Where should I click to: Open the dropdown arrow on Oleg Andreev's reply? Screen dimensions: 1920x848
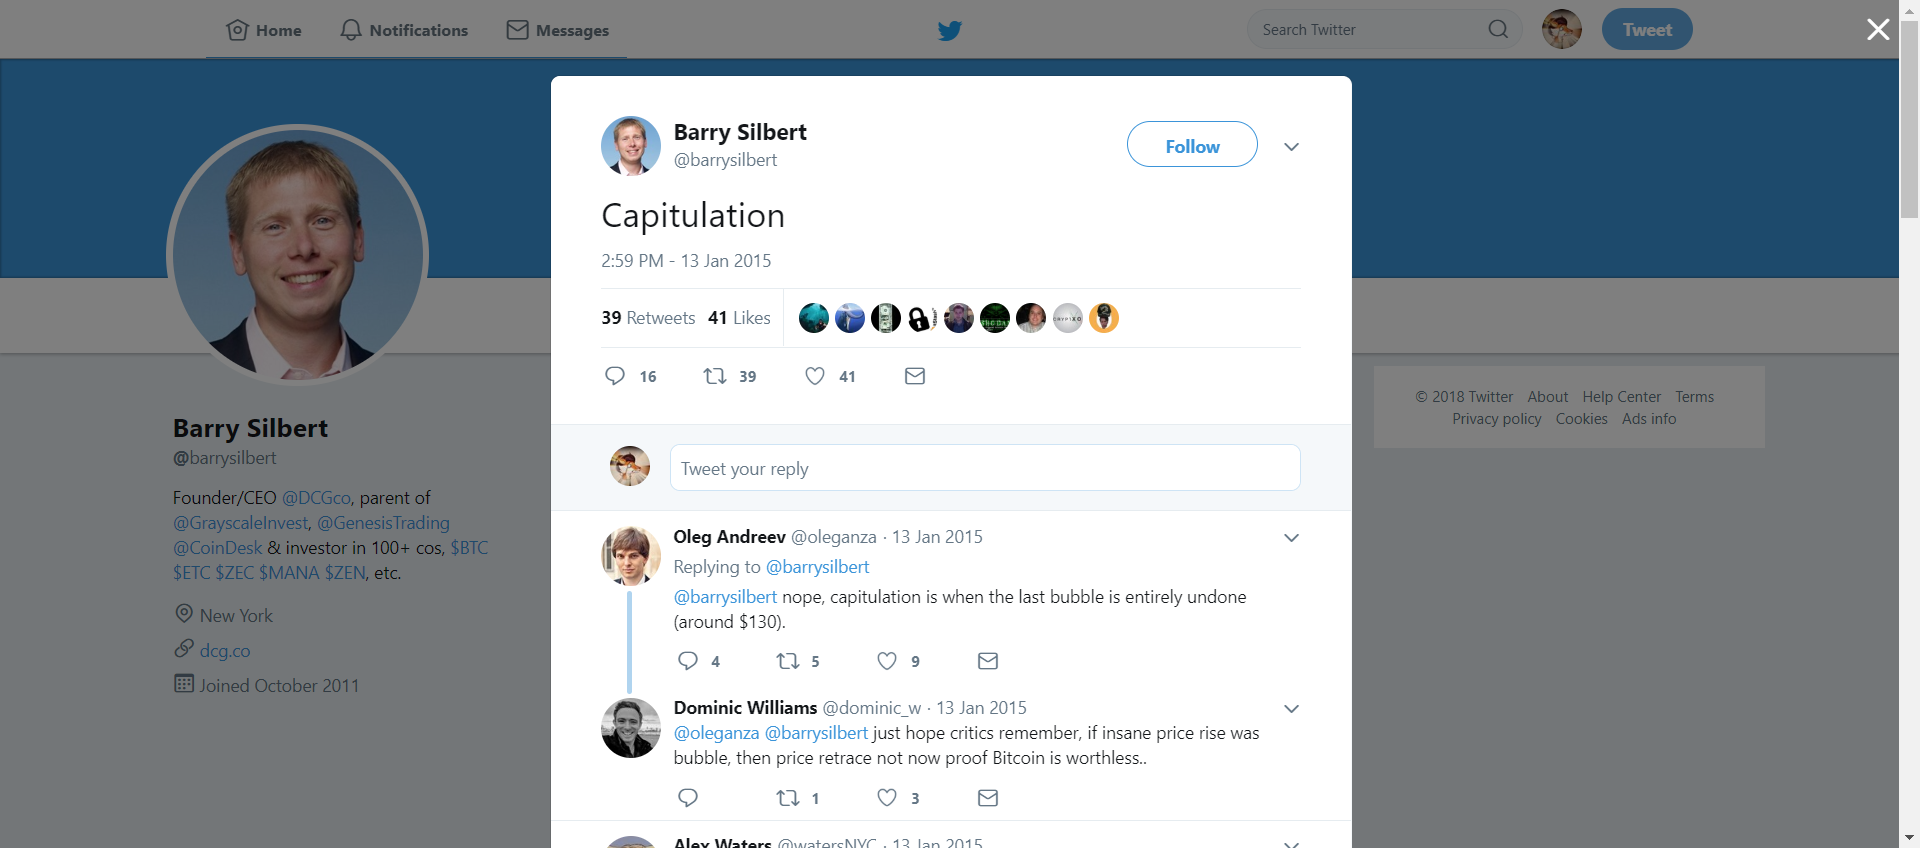1292,538
